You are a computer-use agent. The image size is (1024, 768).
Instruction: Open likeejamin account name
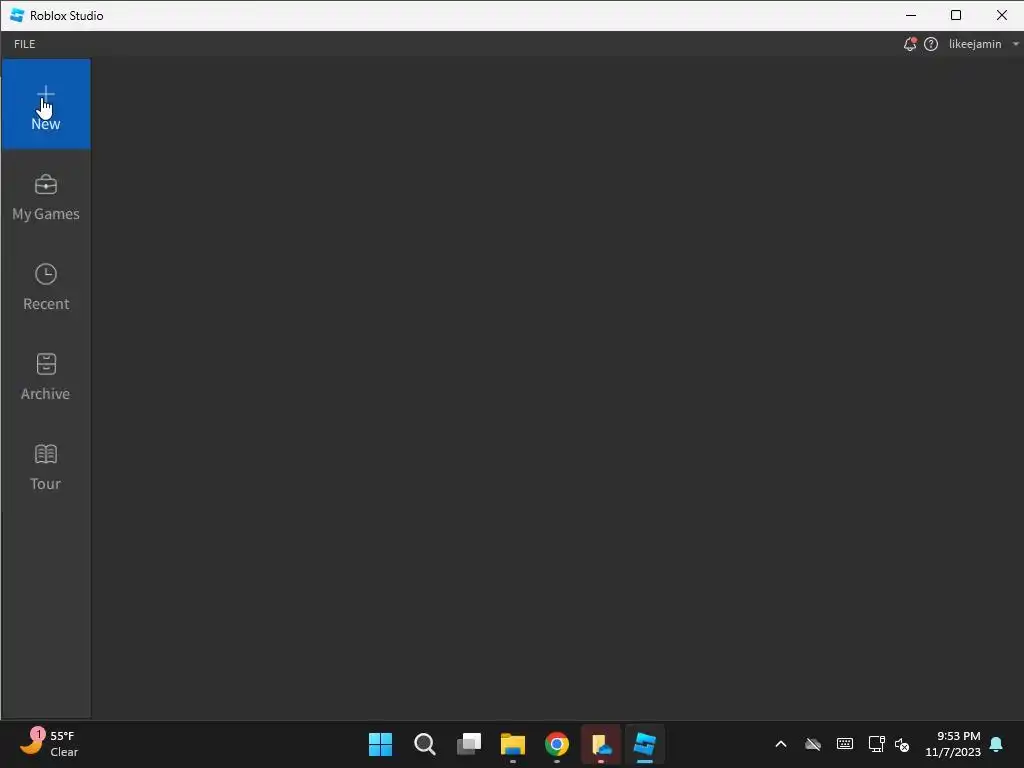tap(975, 44)
